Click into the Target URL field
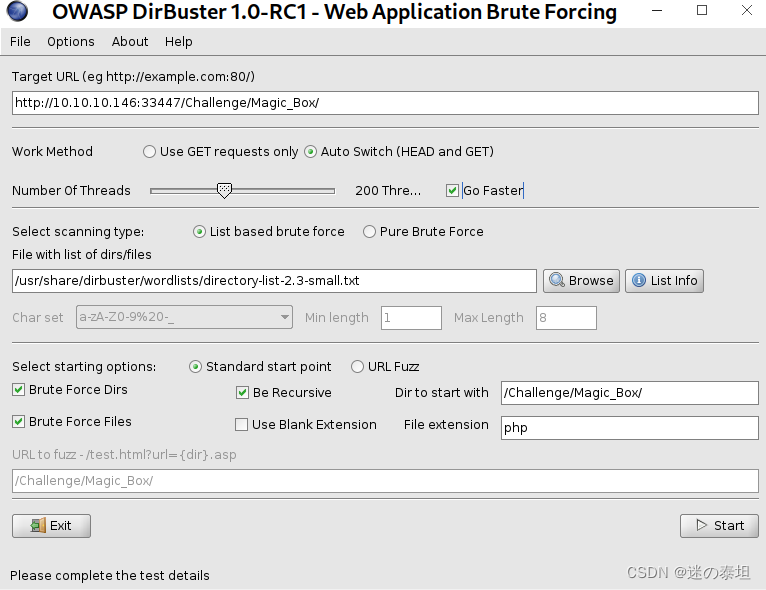This screenshot has height=590, width=766. [385, 103]
